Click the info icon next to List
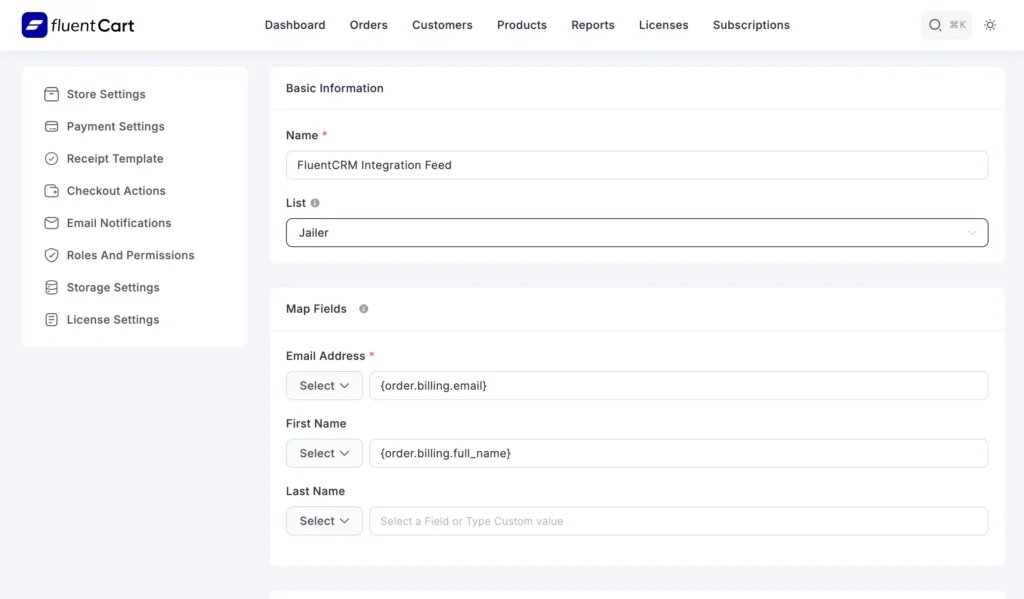This screenshot has width=1024, height=599. [x=315, y=203]
